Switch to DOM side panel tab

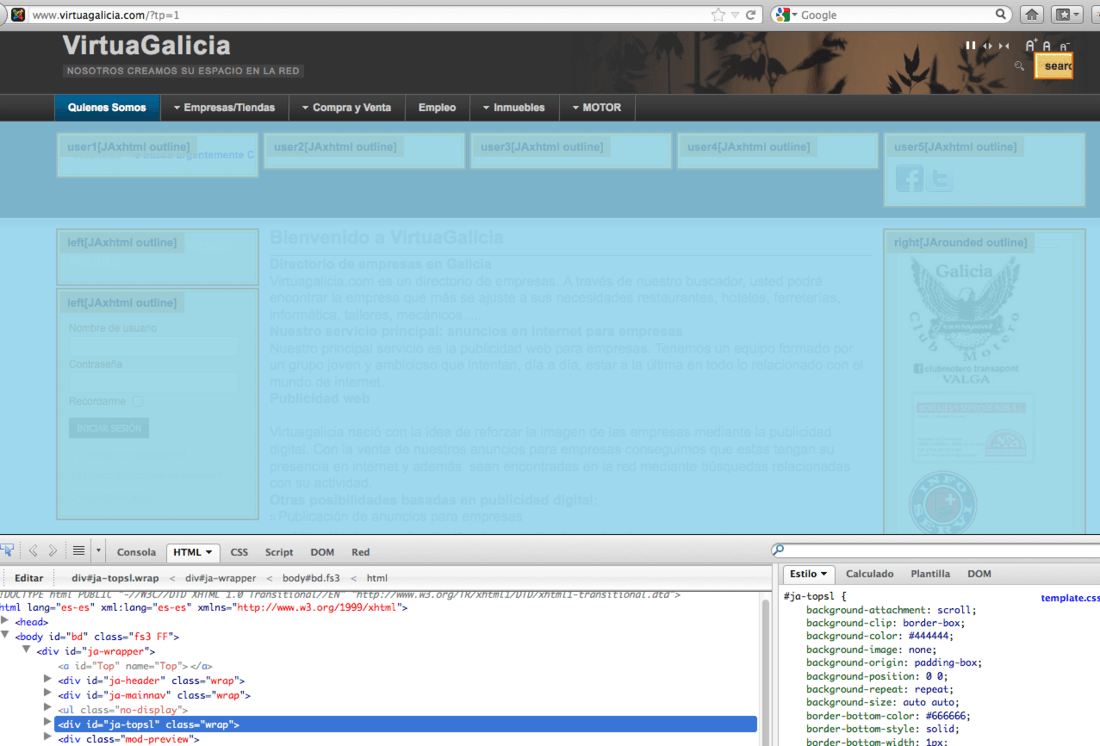[979, 574]
